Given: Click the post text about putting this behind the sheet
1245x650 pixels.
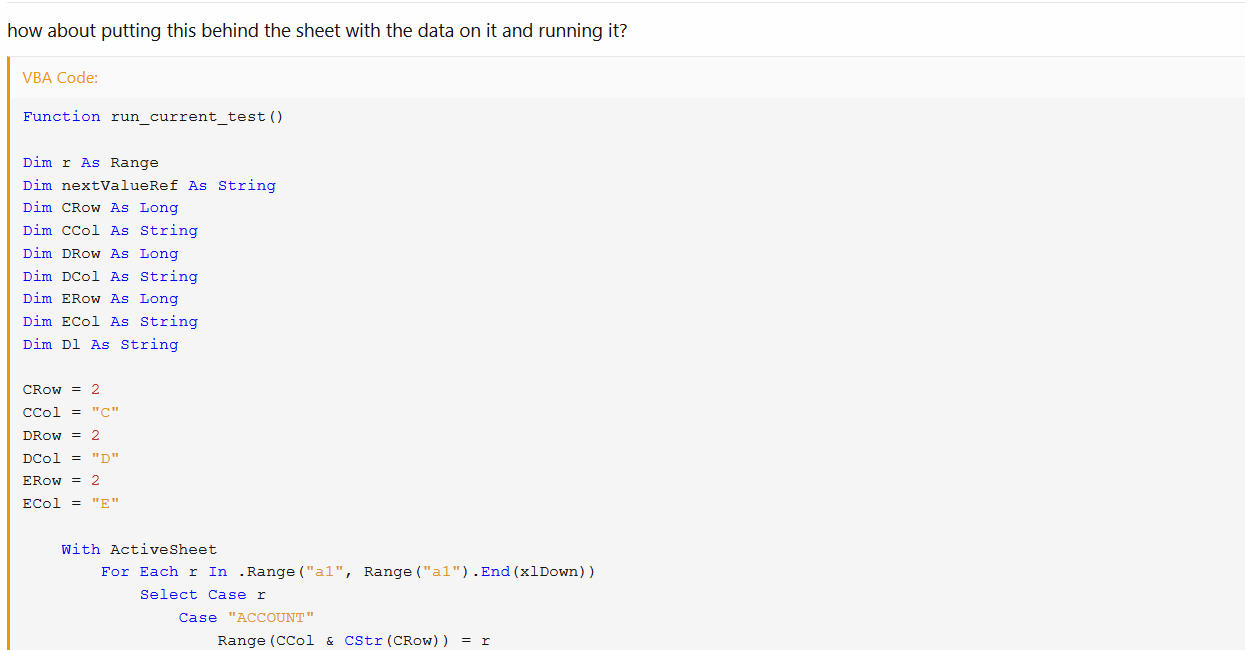Looking at the screenshot, I should tap(317, 30).
